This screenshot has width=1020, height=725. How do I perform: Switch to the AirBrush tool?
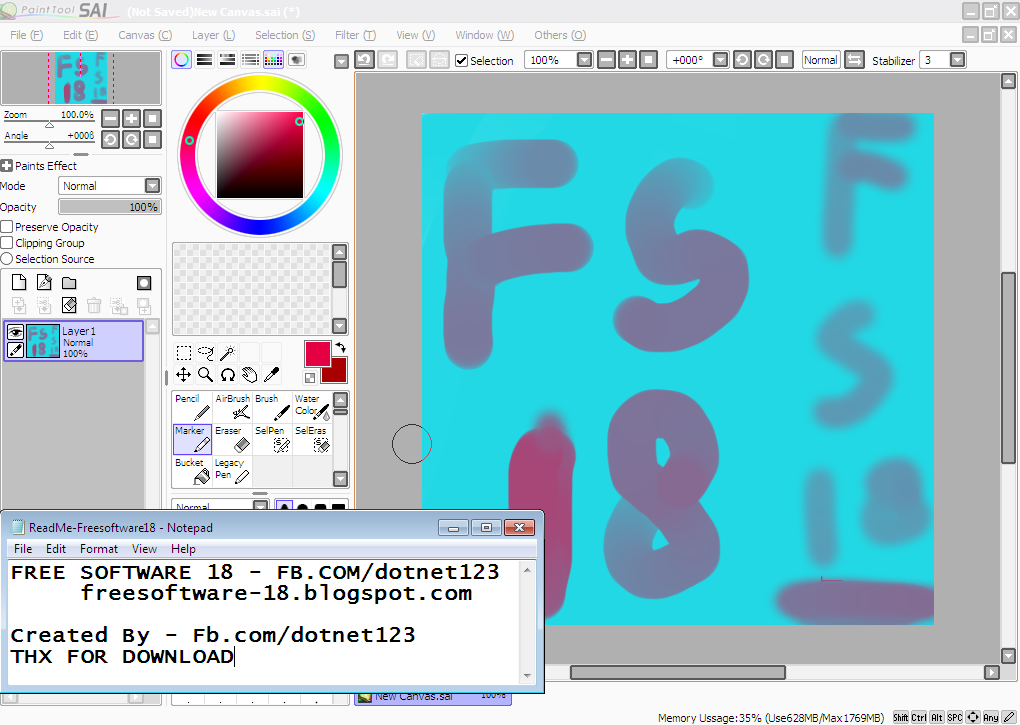[x=233, y=406]
